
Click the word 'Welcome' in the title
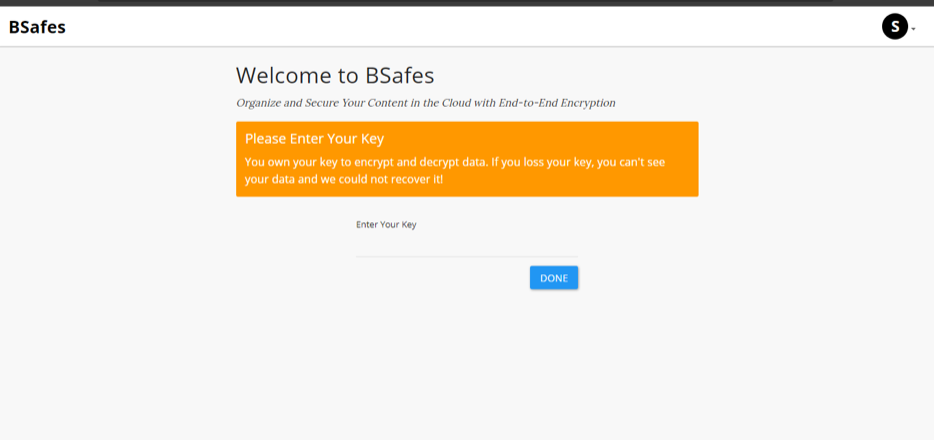pos(283,76)
